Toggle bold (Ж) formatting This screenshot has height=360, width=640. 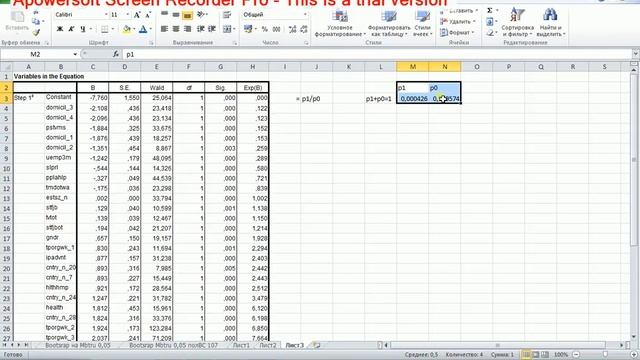pos(60,29)
